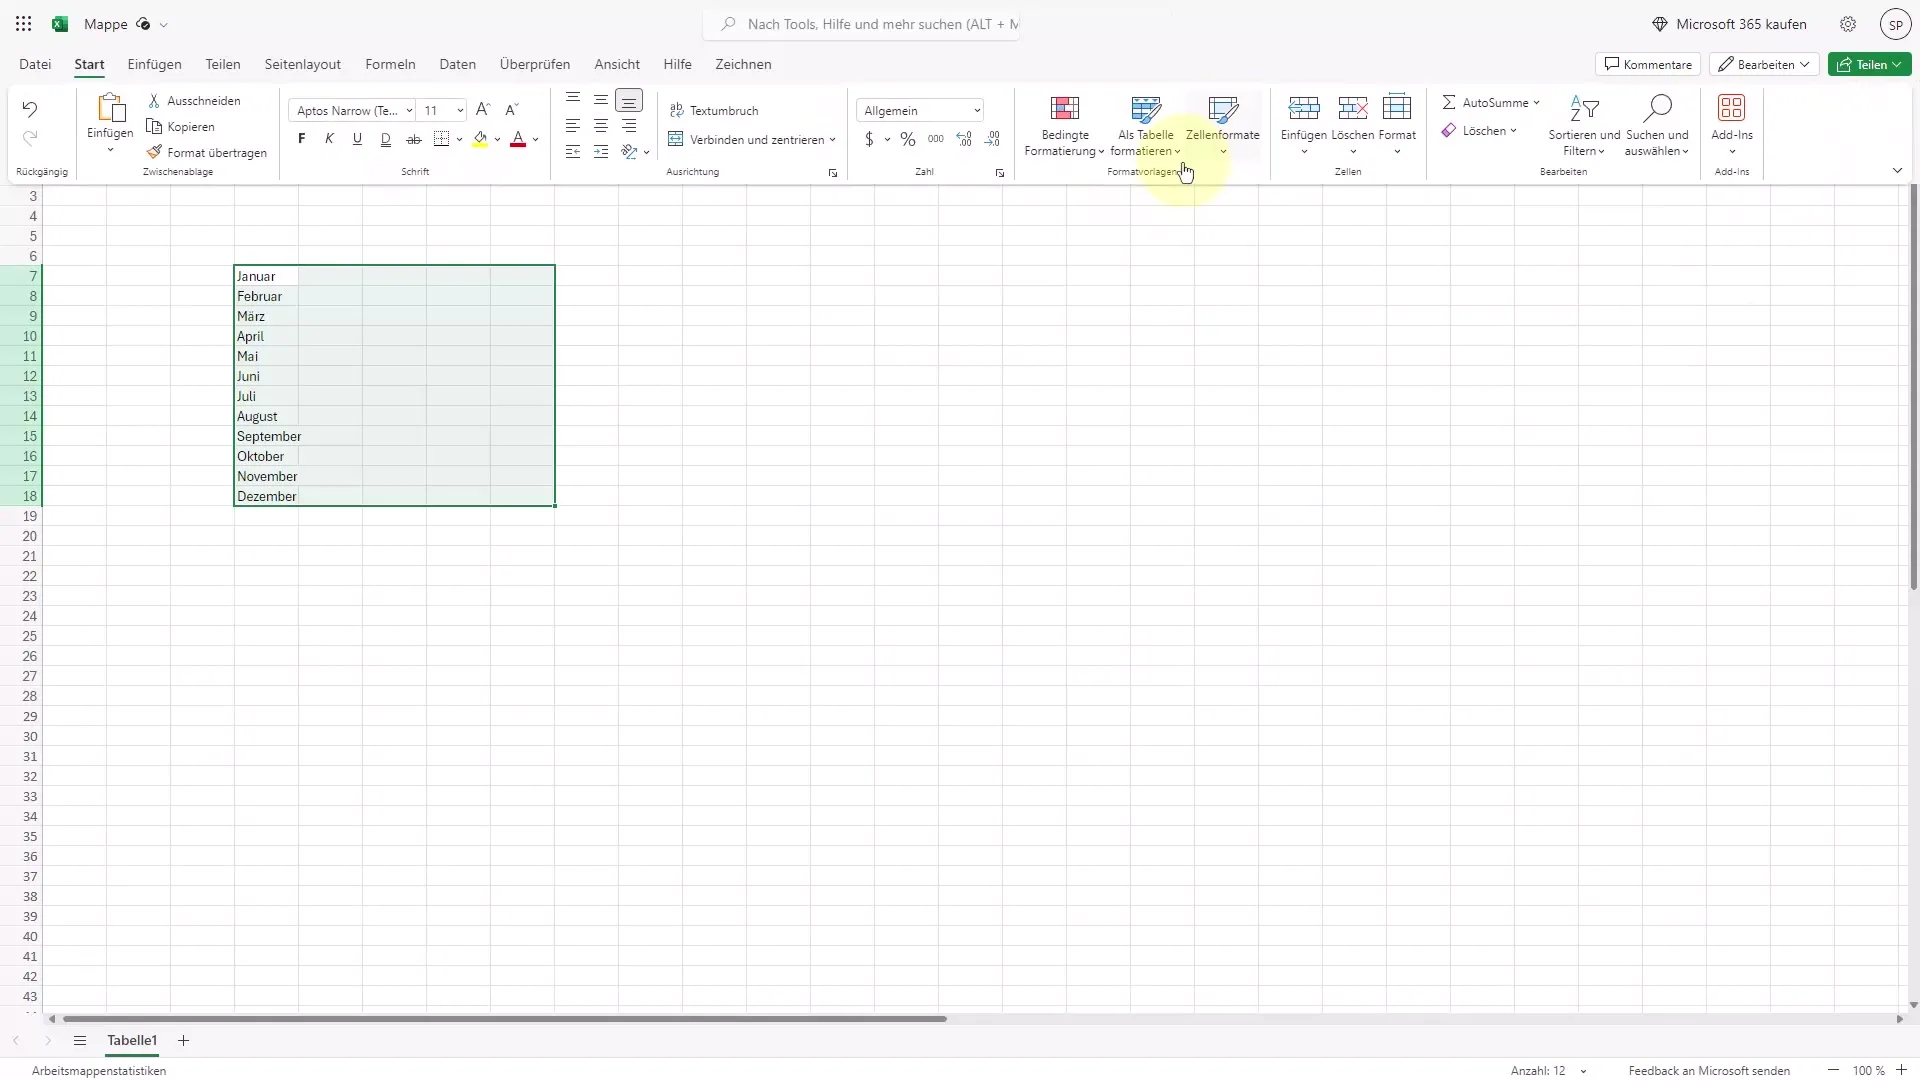Toggle strikethrough formatting

coord(413,139)
